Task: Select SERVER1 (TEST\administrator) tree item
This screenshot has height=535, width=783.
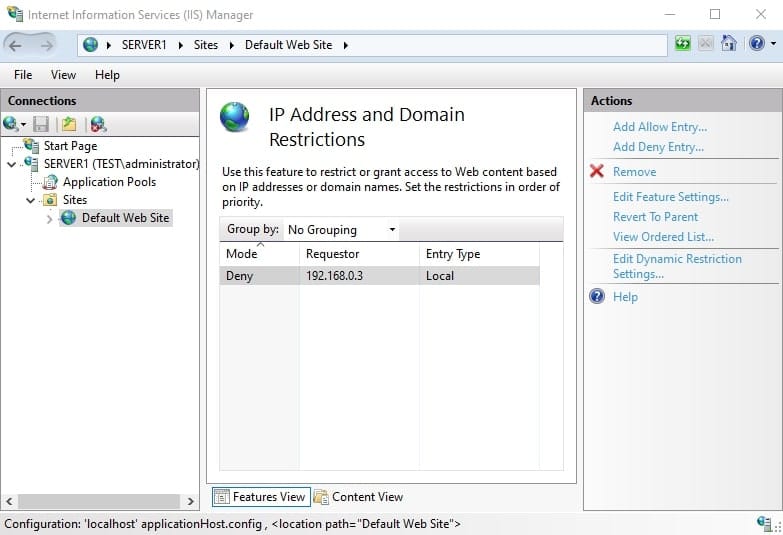Action: pos(121,164)
